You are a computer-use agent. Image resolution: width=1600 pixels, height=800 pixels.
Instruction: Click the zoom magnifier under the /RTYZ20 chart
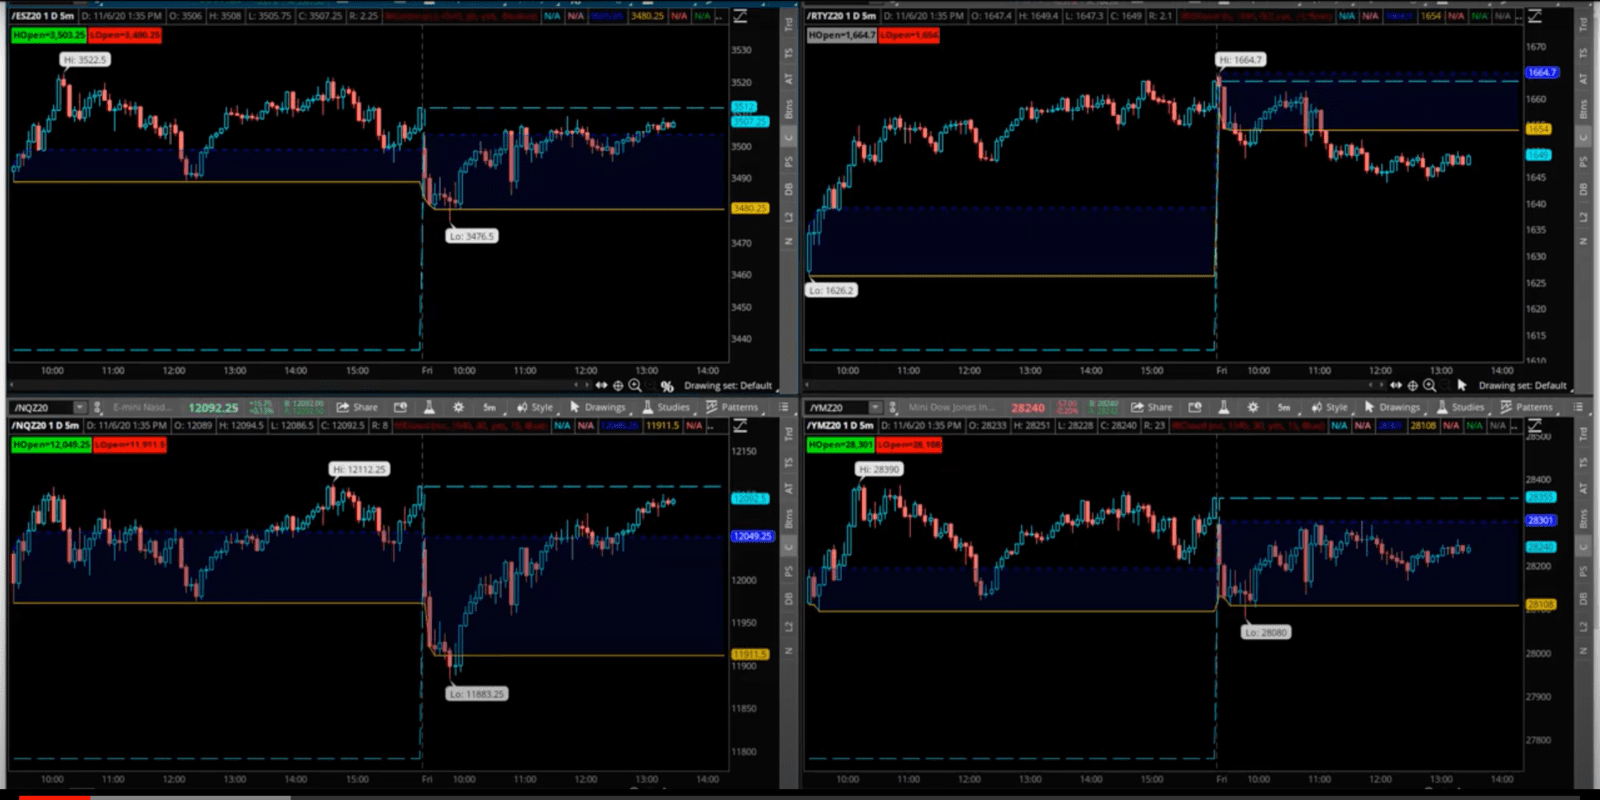[1430, 385]
